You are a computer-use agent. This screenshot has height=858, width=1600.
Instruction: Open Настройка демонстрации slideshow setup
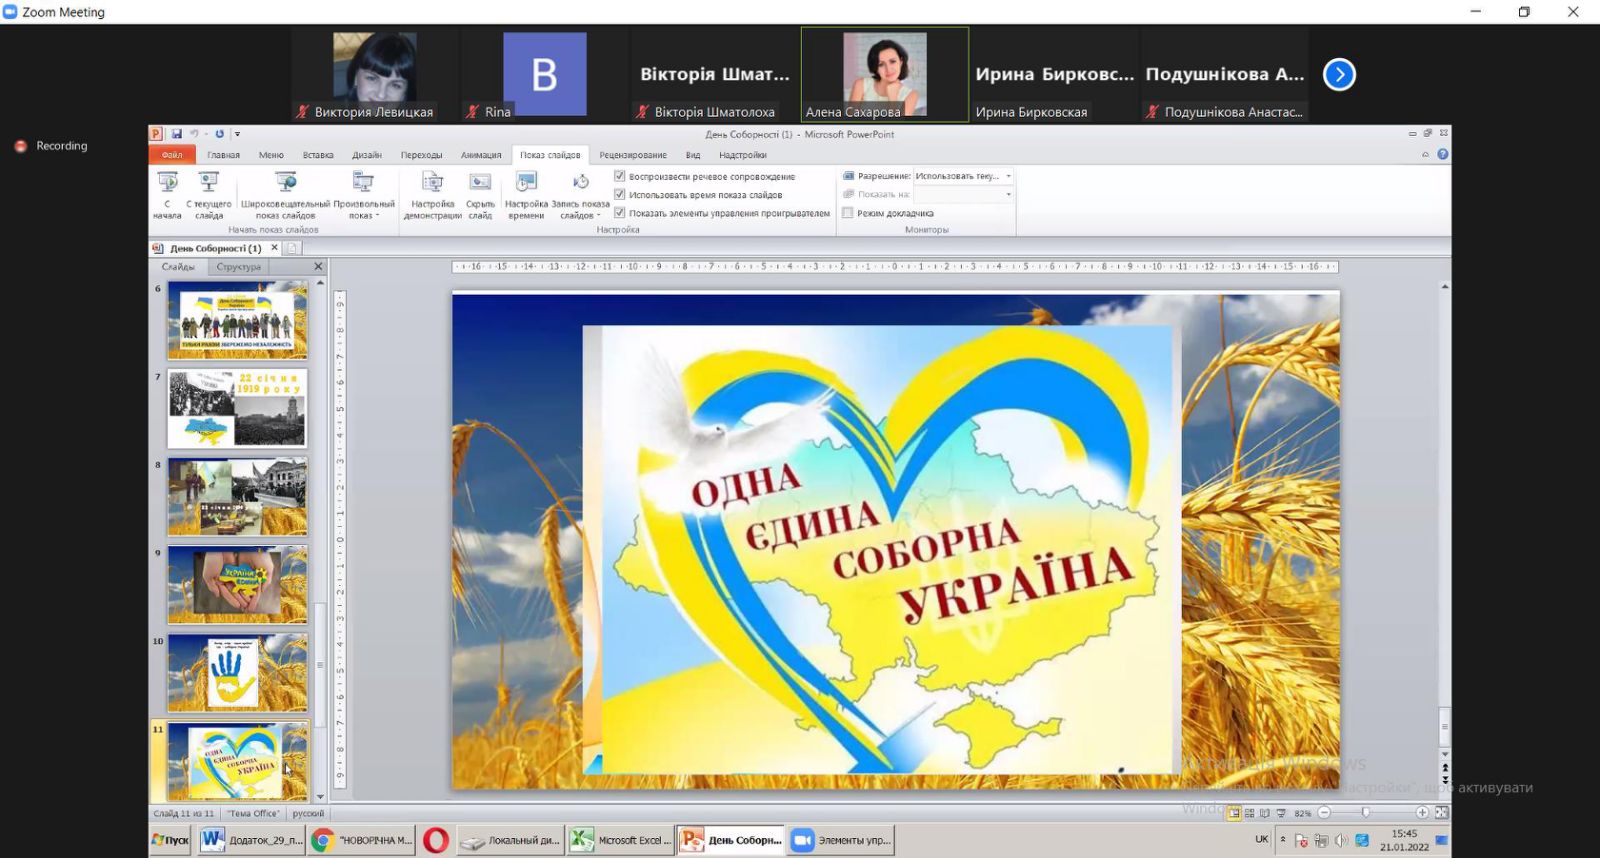(432, 183)
